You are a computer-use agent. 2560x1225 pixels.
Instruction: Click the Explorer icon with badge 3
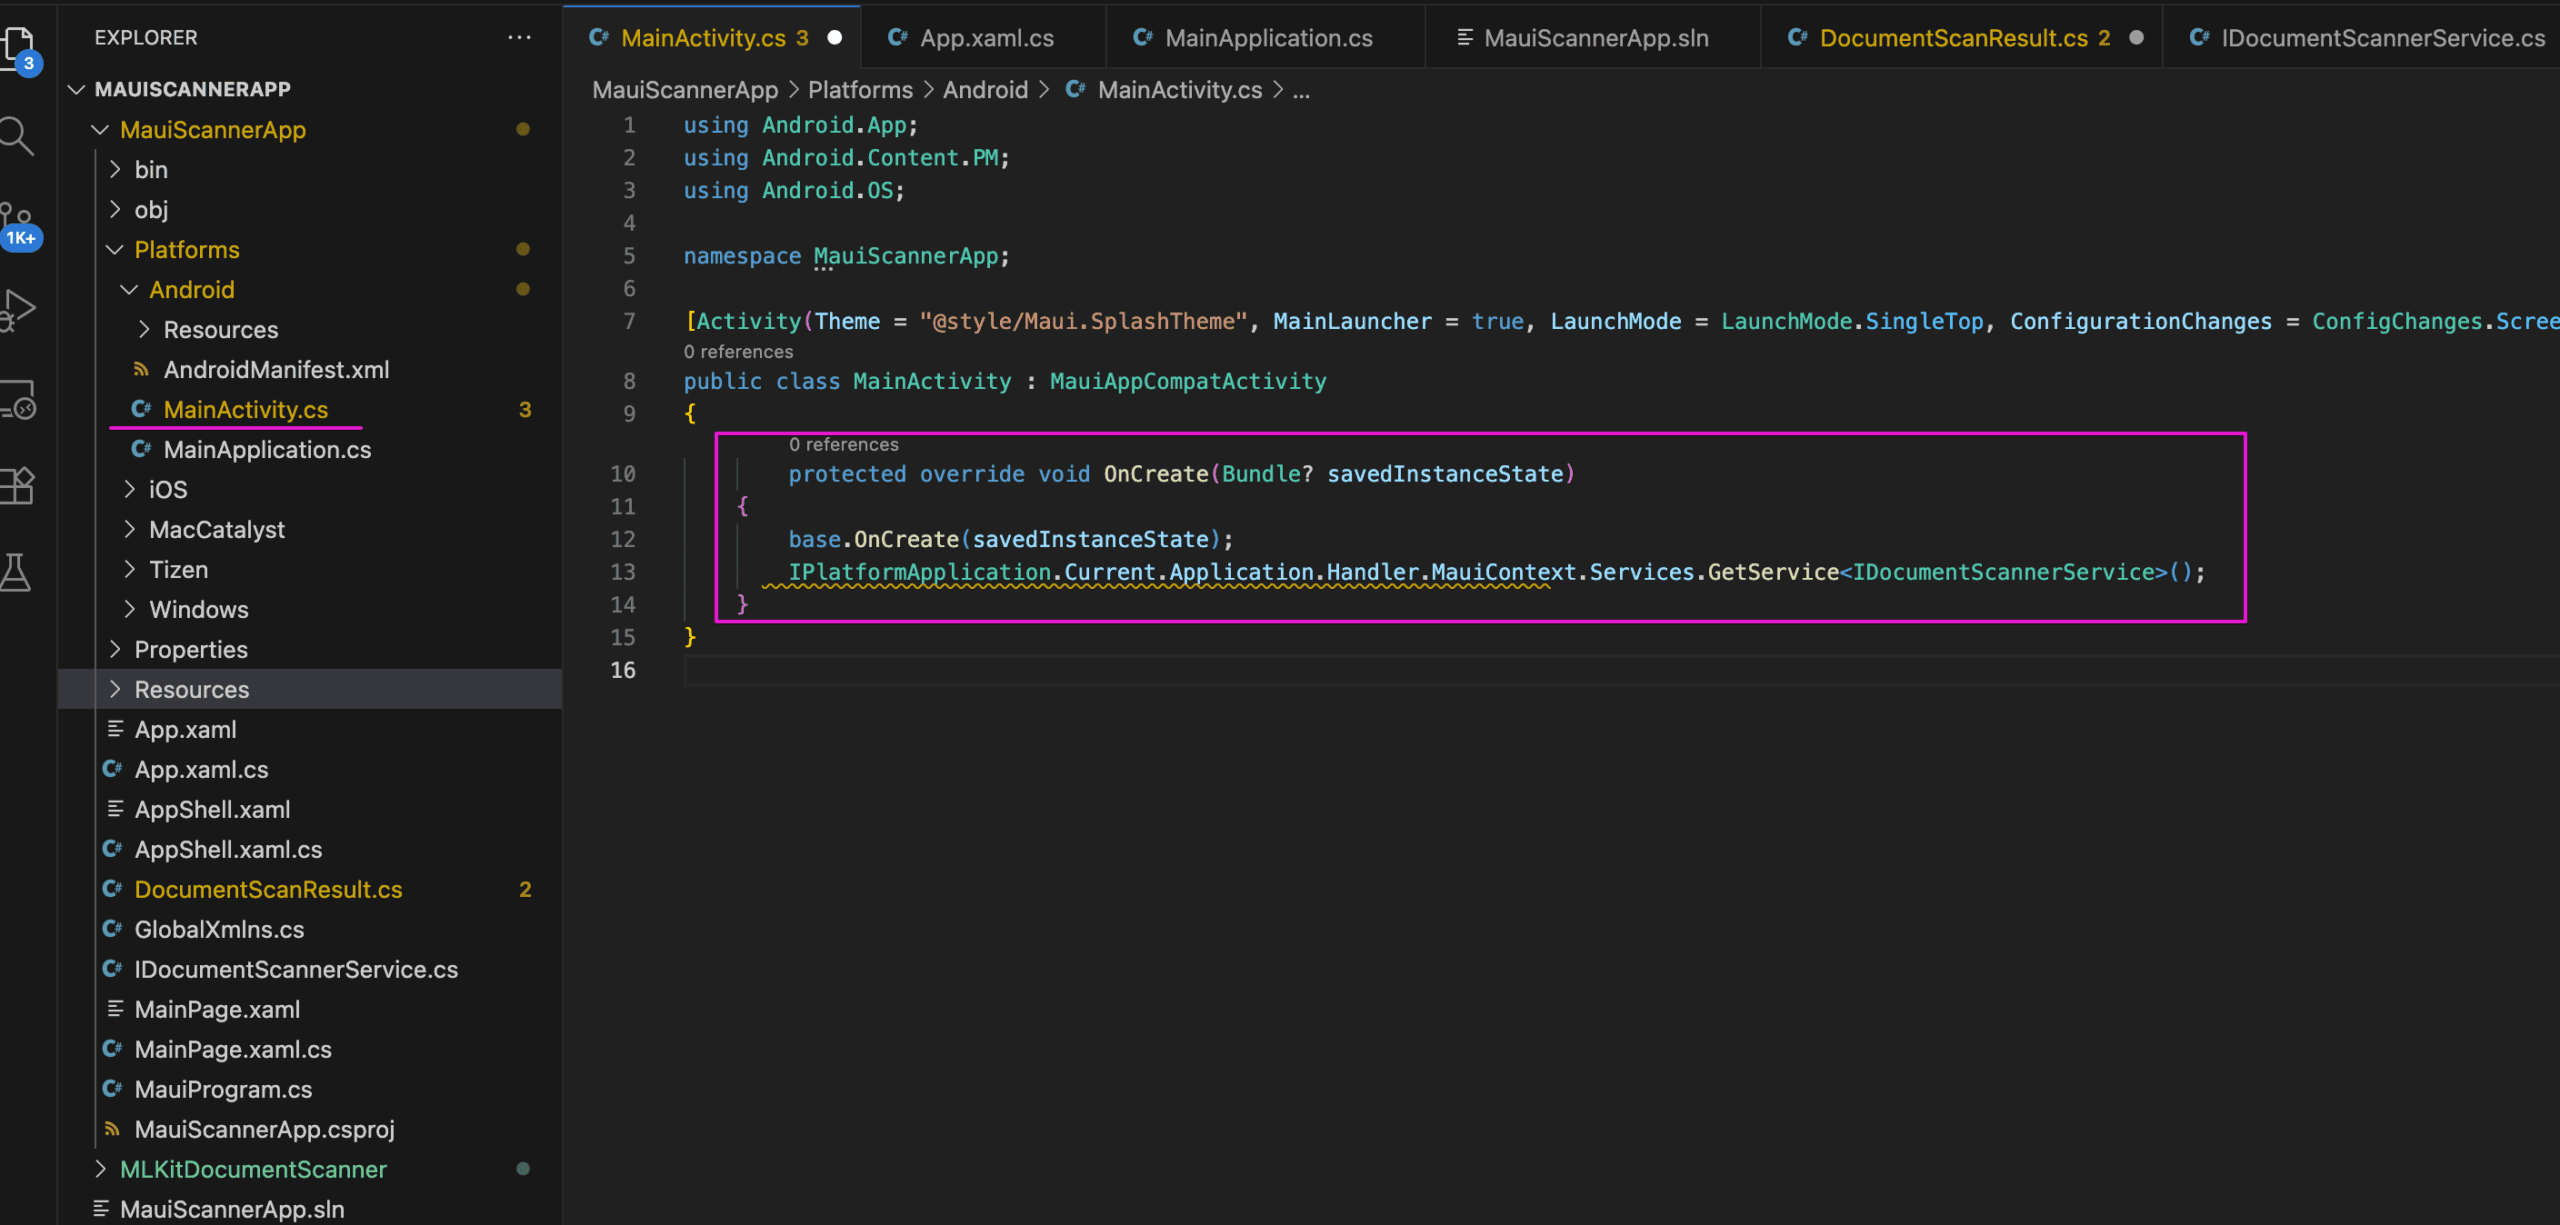pyautogui.click(x=20, y=45)
